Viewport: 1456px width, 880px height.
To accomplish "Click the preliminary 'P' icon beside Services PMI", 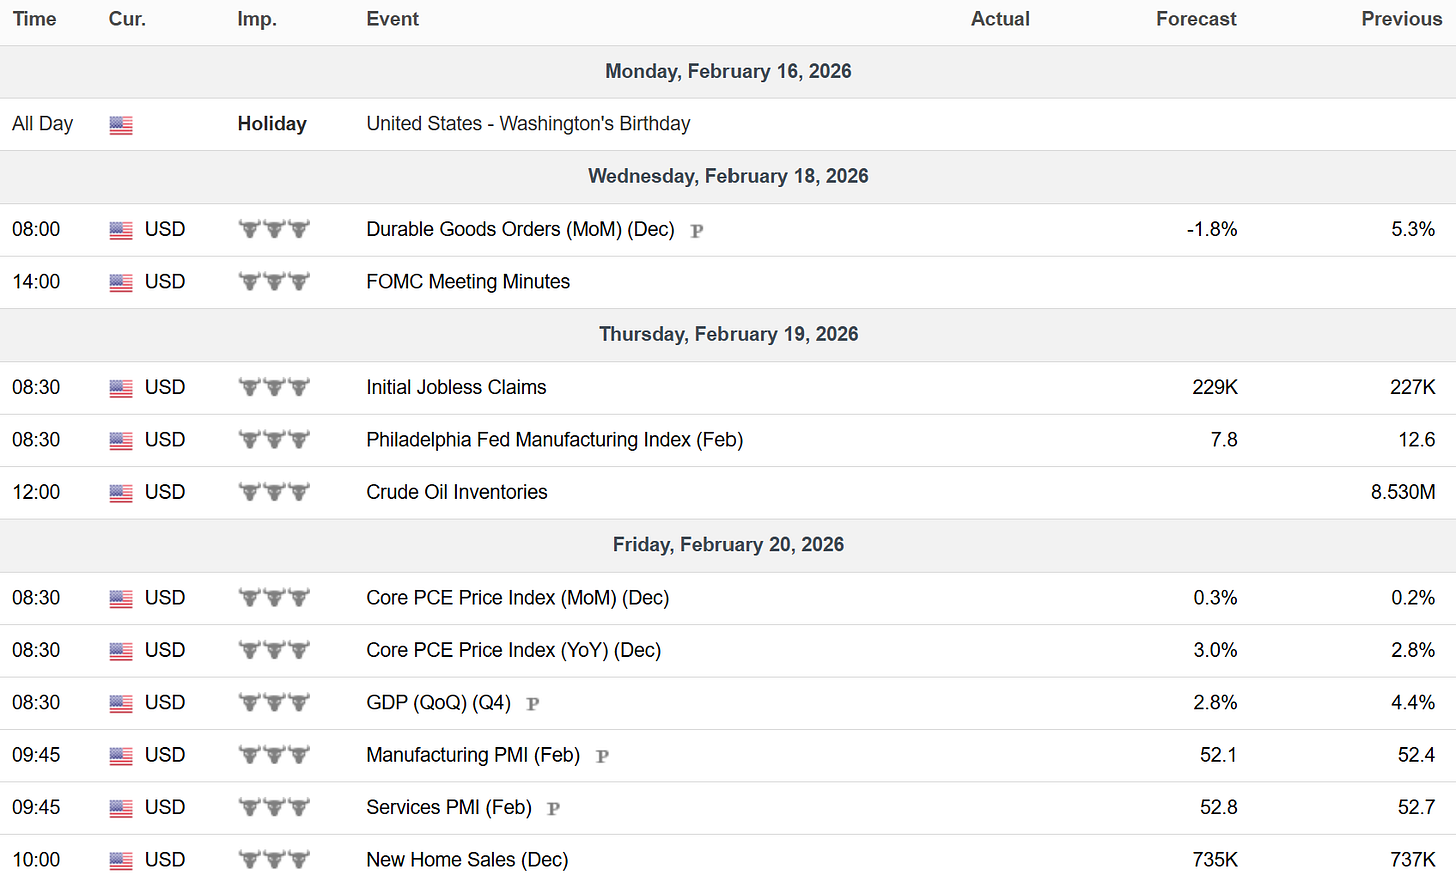I will click(x=553, y=809).
